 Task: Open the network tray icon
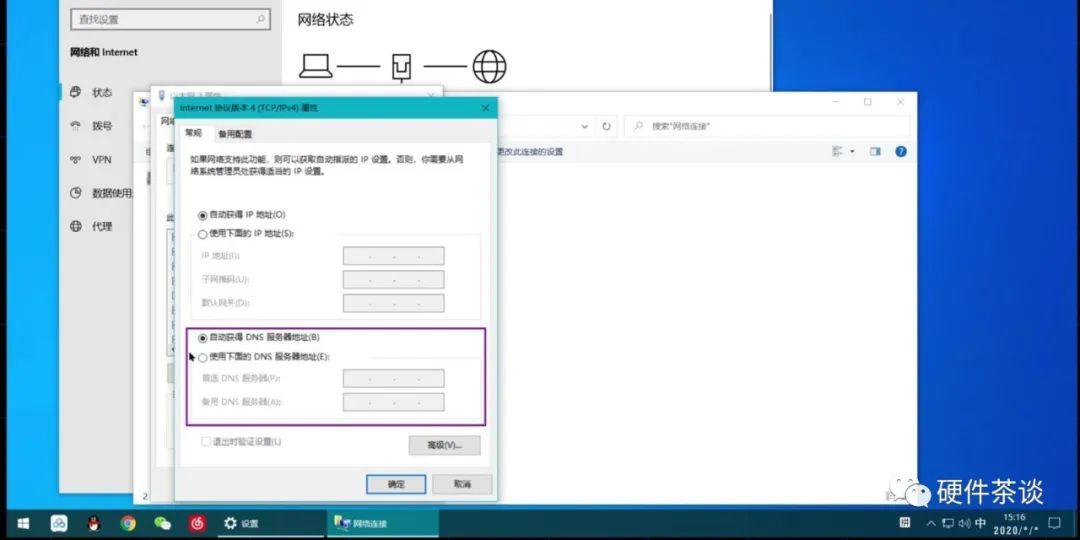point(948,523)
